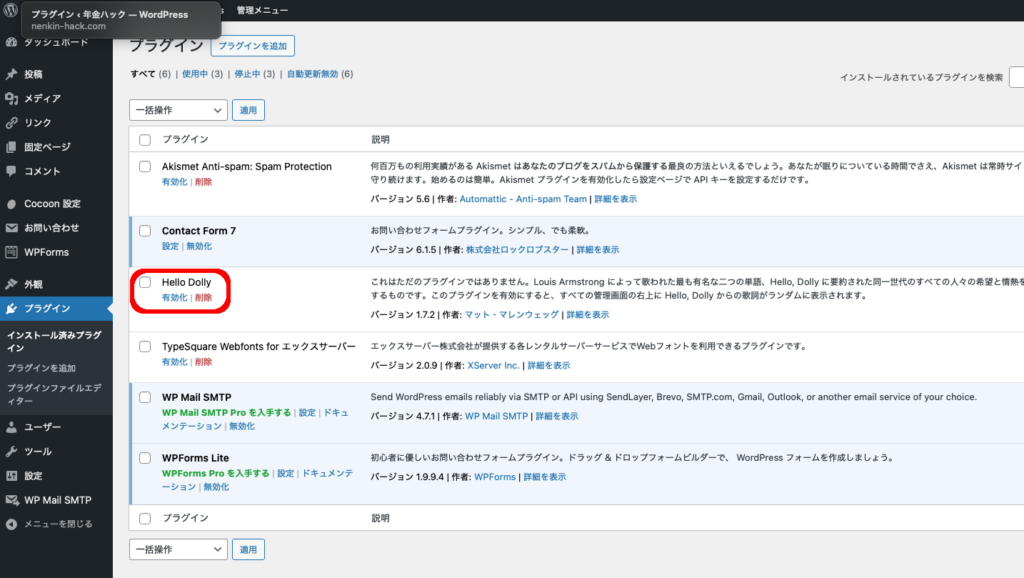The height and width of the screenshot is (578, 1024).
Task: Open the bottom 一括操作 bulk actions dropdown
Action: 178,549
